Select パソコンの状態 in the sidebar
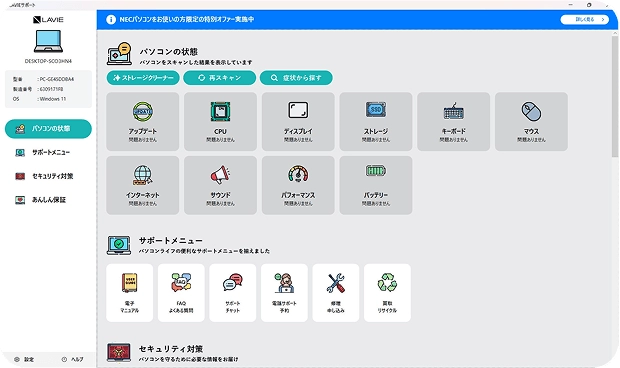 coord(48,129)
